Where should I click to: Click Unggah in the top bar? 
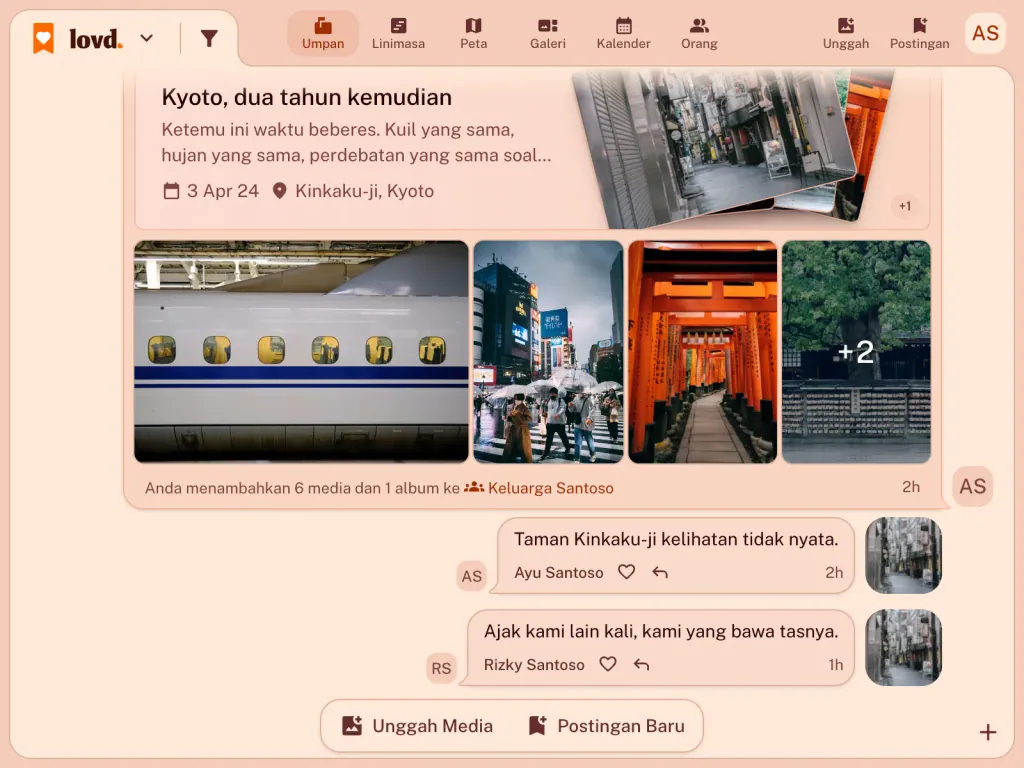point(846,33)
